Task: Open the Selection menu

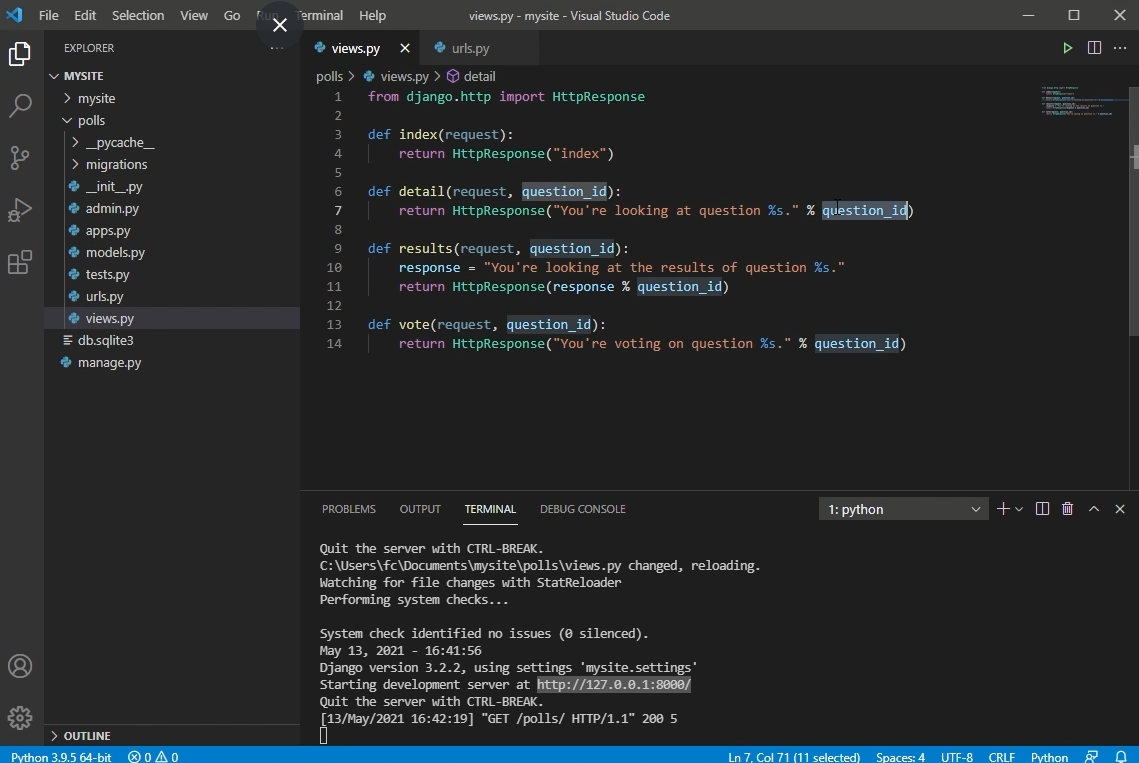Action: (x=138, y=15)
